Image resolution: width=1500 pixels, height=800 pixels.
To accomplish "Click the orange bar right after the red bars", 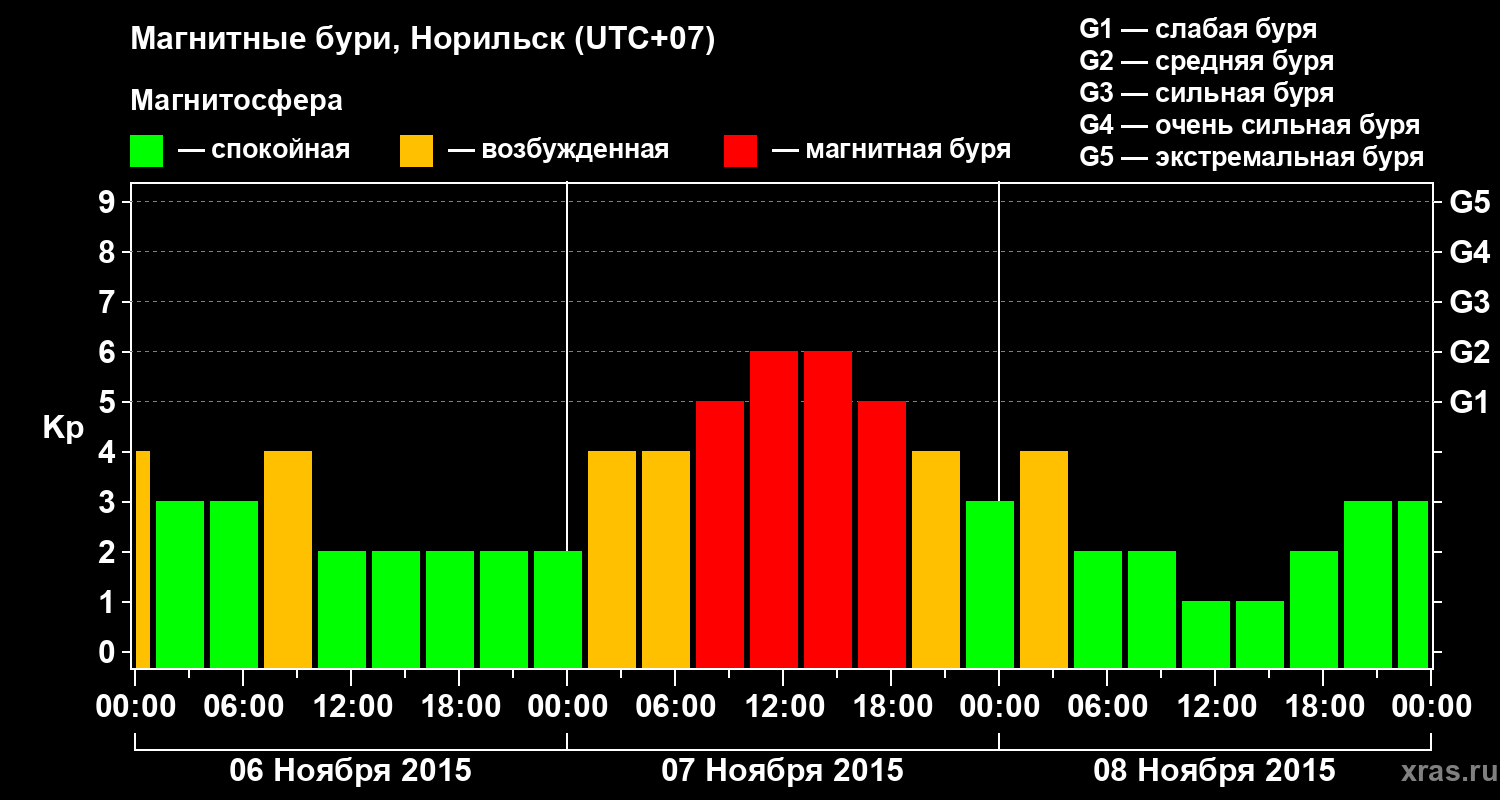I will click(x=936, y=559).
